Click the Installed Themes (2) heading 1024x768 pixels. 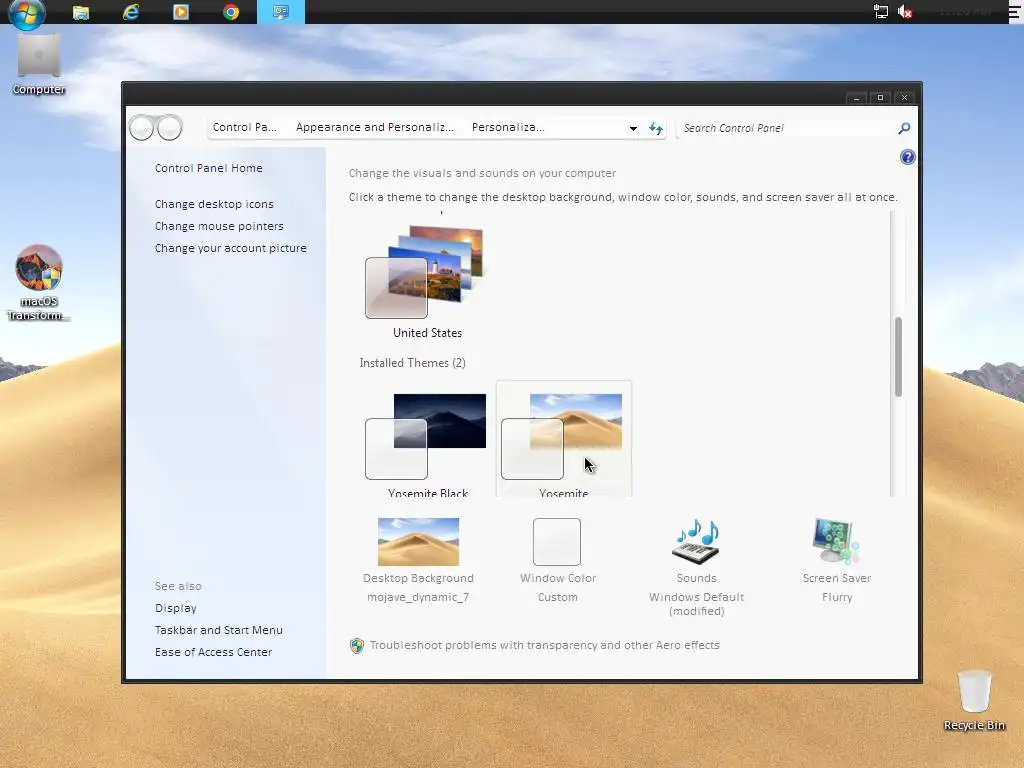pos(412,363)
